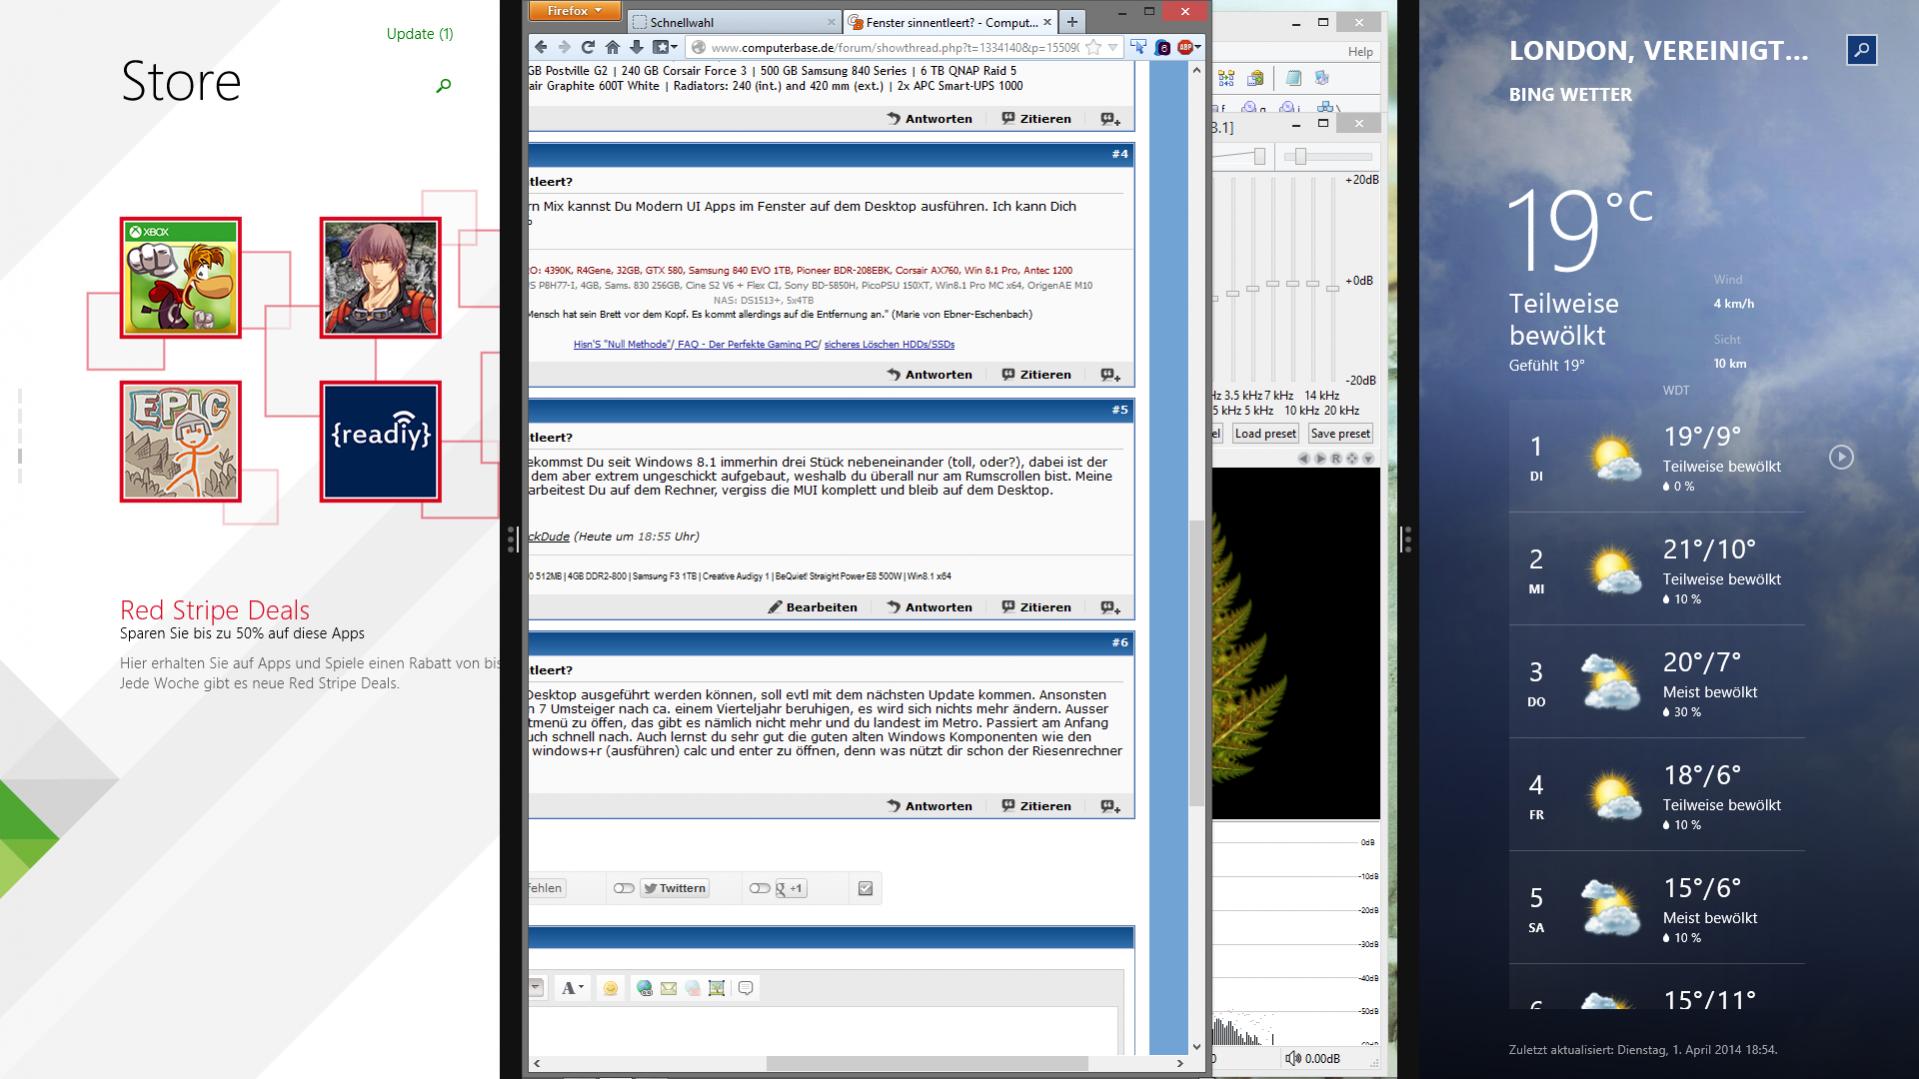Open the Red Stripe Deals section
Screen dimensions: 1919x1079
(215, 610)
